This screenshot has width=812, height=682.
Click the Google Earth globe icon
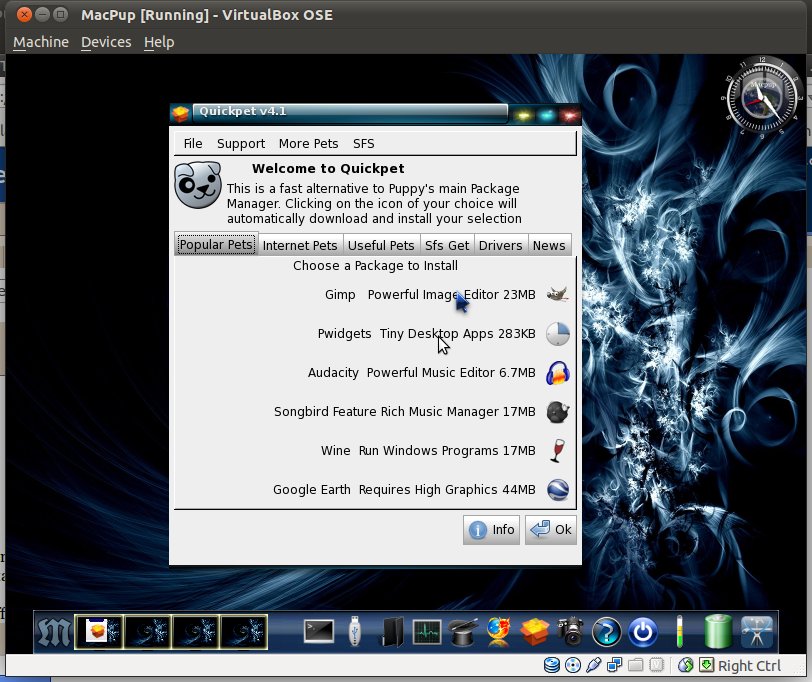coord(557,489)
